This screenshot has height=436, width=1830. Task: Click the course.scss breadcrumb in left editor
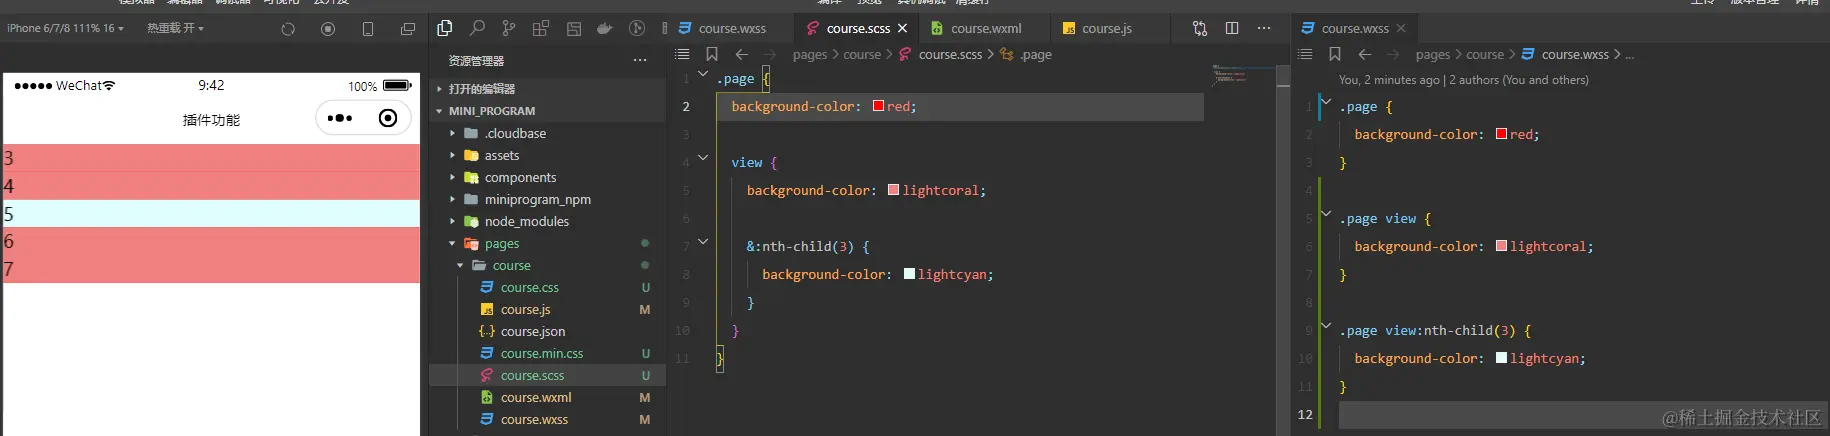tap(950, 54)
